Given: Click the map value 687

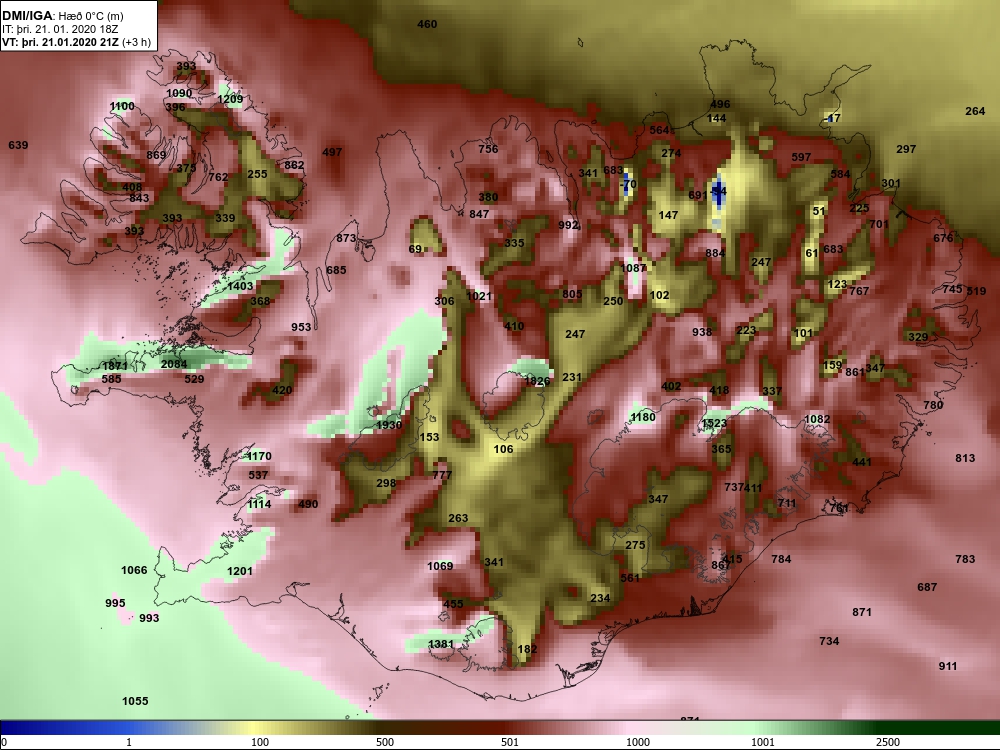Looking at the screenshot, I should point(927,587).
